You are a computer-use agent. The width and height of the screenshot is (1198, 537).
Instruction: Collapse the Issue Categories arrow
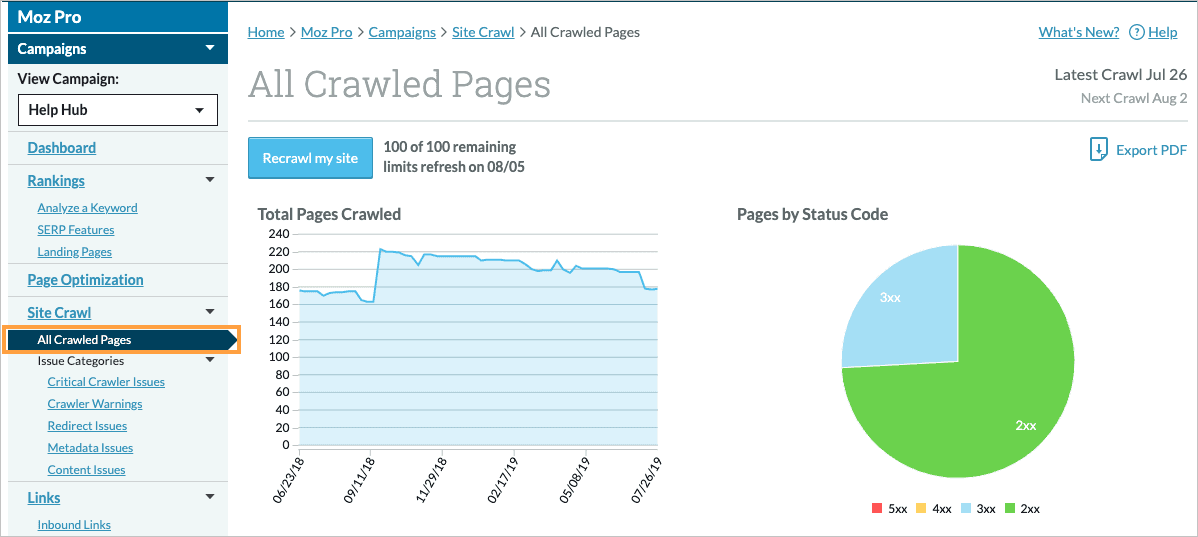click(209, 360)
